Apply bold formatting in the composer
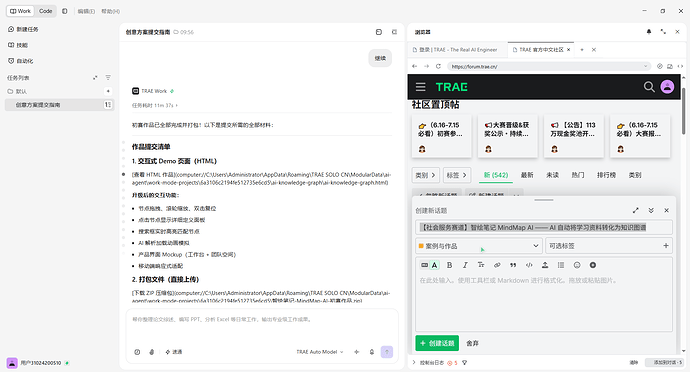The width and height of the screenshot is (690, 372). [x=449, y=265]
